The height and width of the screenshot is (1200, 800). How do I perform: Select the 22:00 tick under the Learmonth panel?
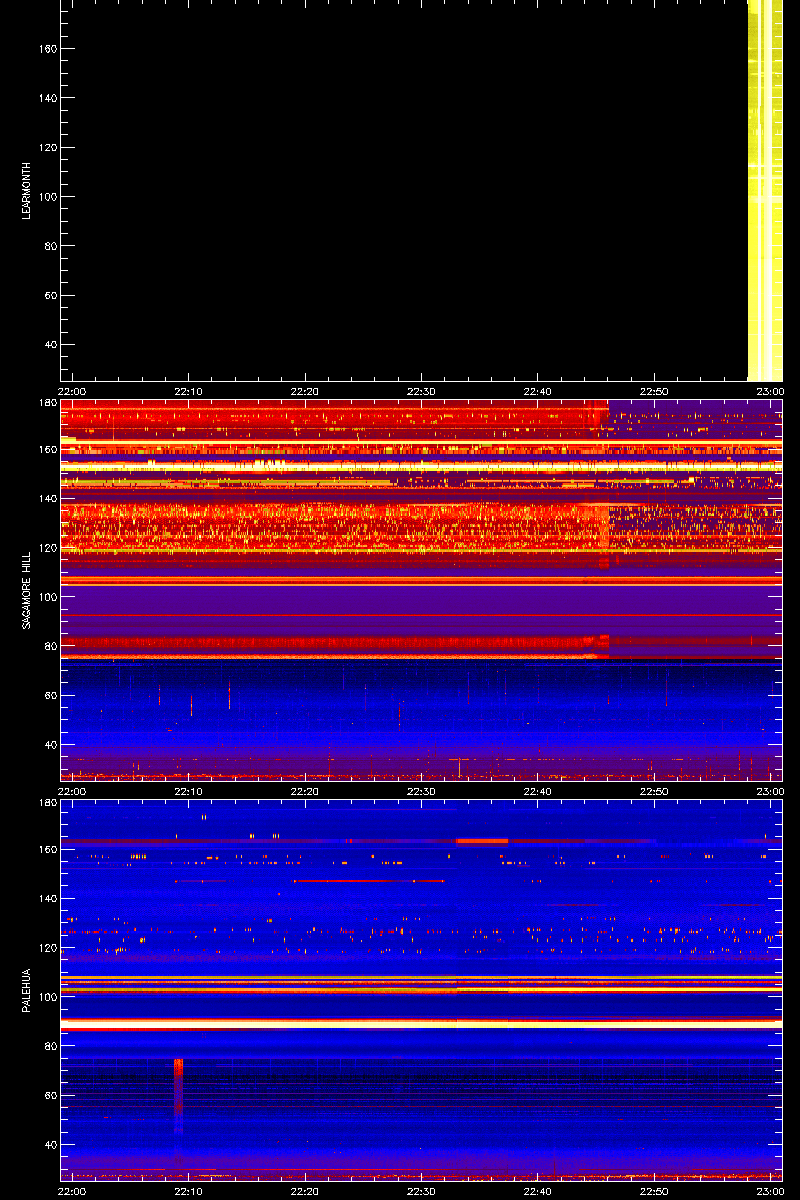pos(72,391)
